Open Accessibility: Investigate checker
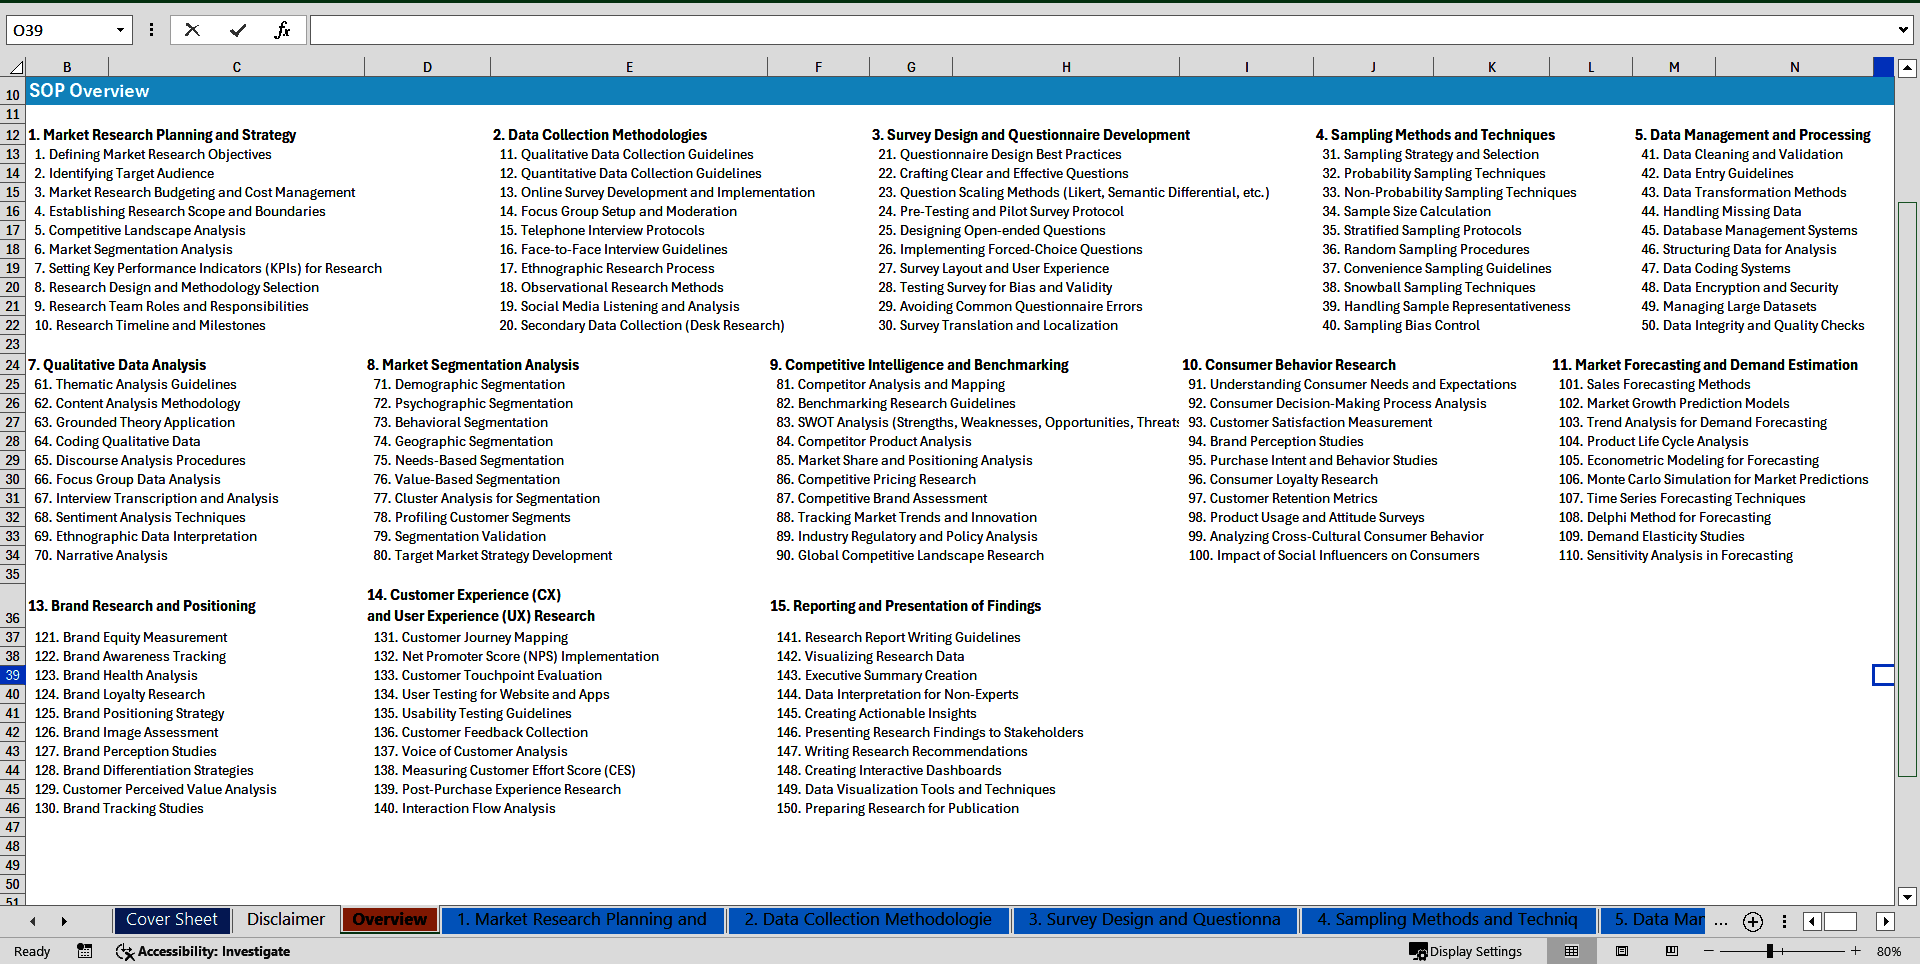The width and height of the screenshot is (1920, 965). coord(203,951)
